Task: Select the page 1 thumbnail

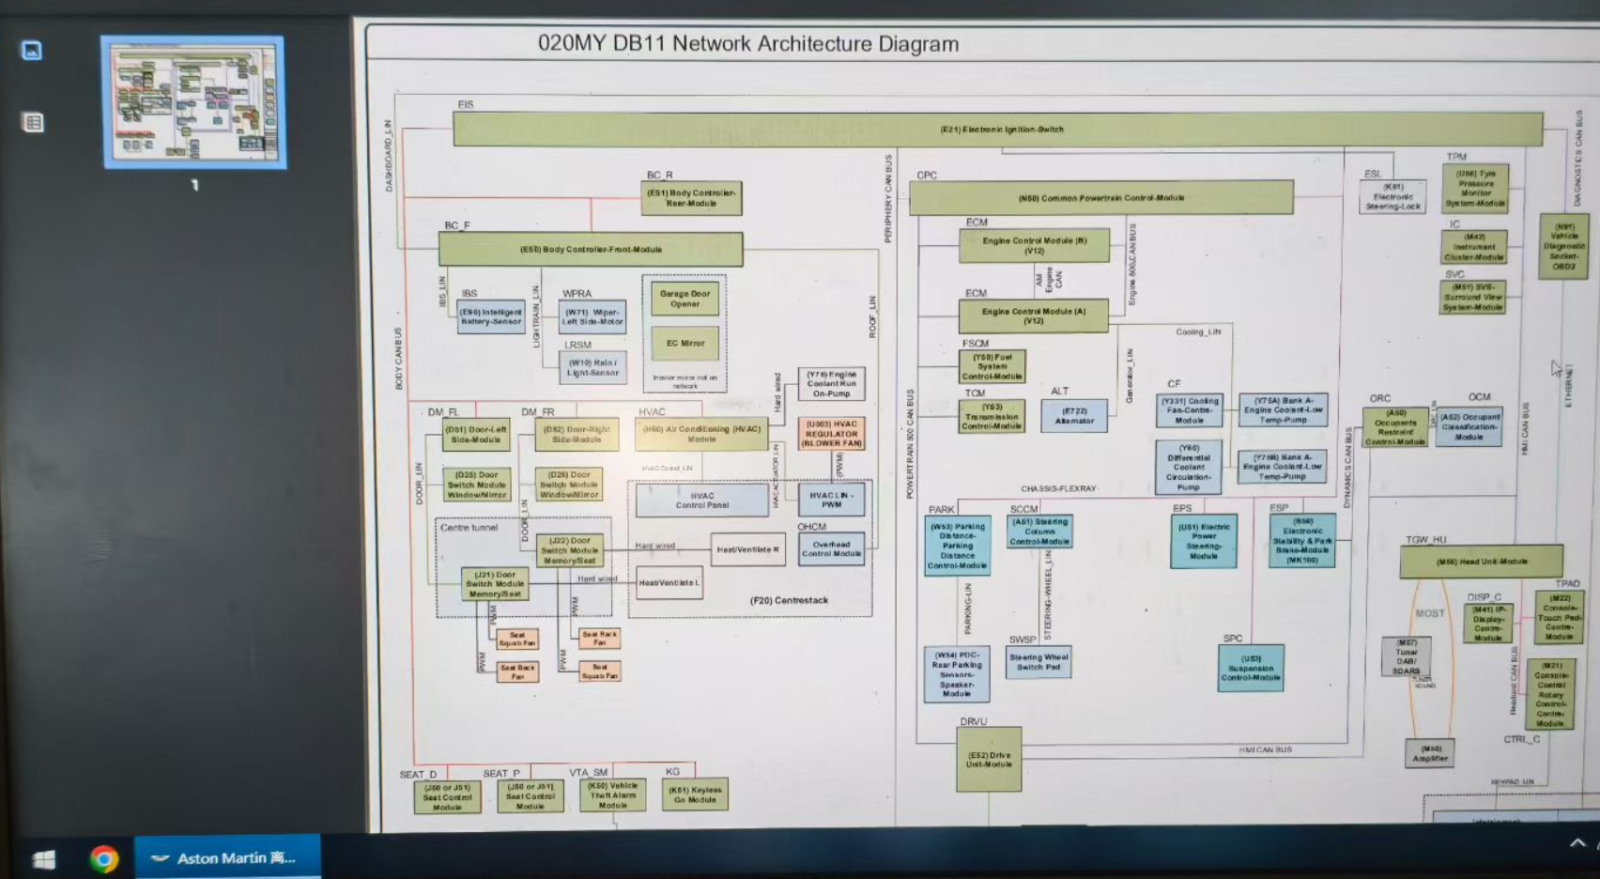Action: click(193, 102)
